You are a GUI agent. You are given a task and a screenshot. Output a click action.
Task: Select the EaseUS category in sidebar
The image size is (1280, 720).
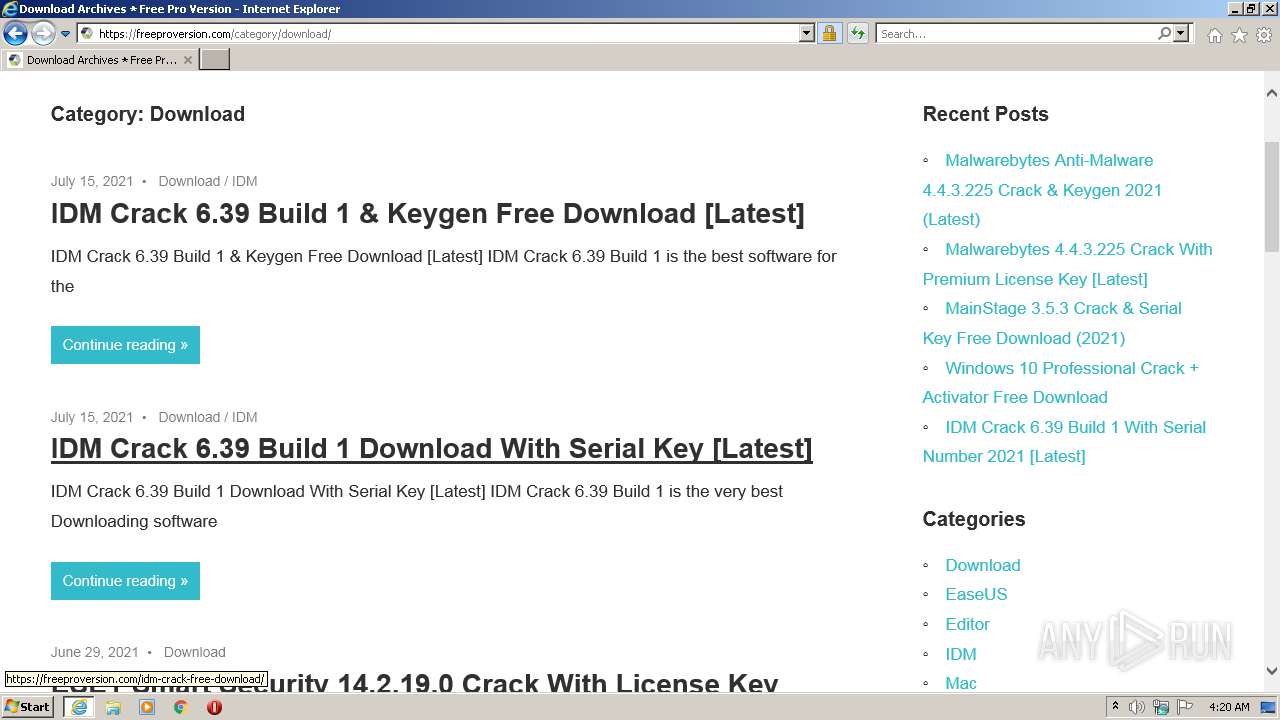(976, 594)
